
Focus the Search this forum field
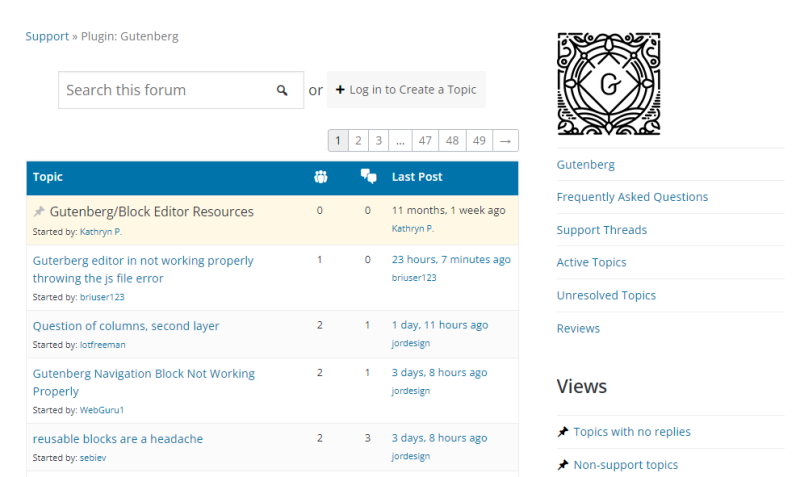[x=181, y=90]
